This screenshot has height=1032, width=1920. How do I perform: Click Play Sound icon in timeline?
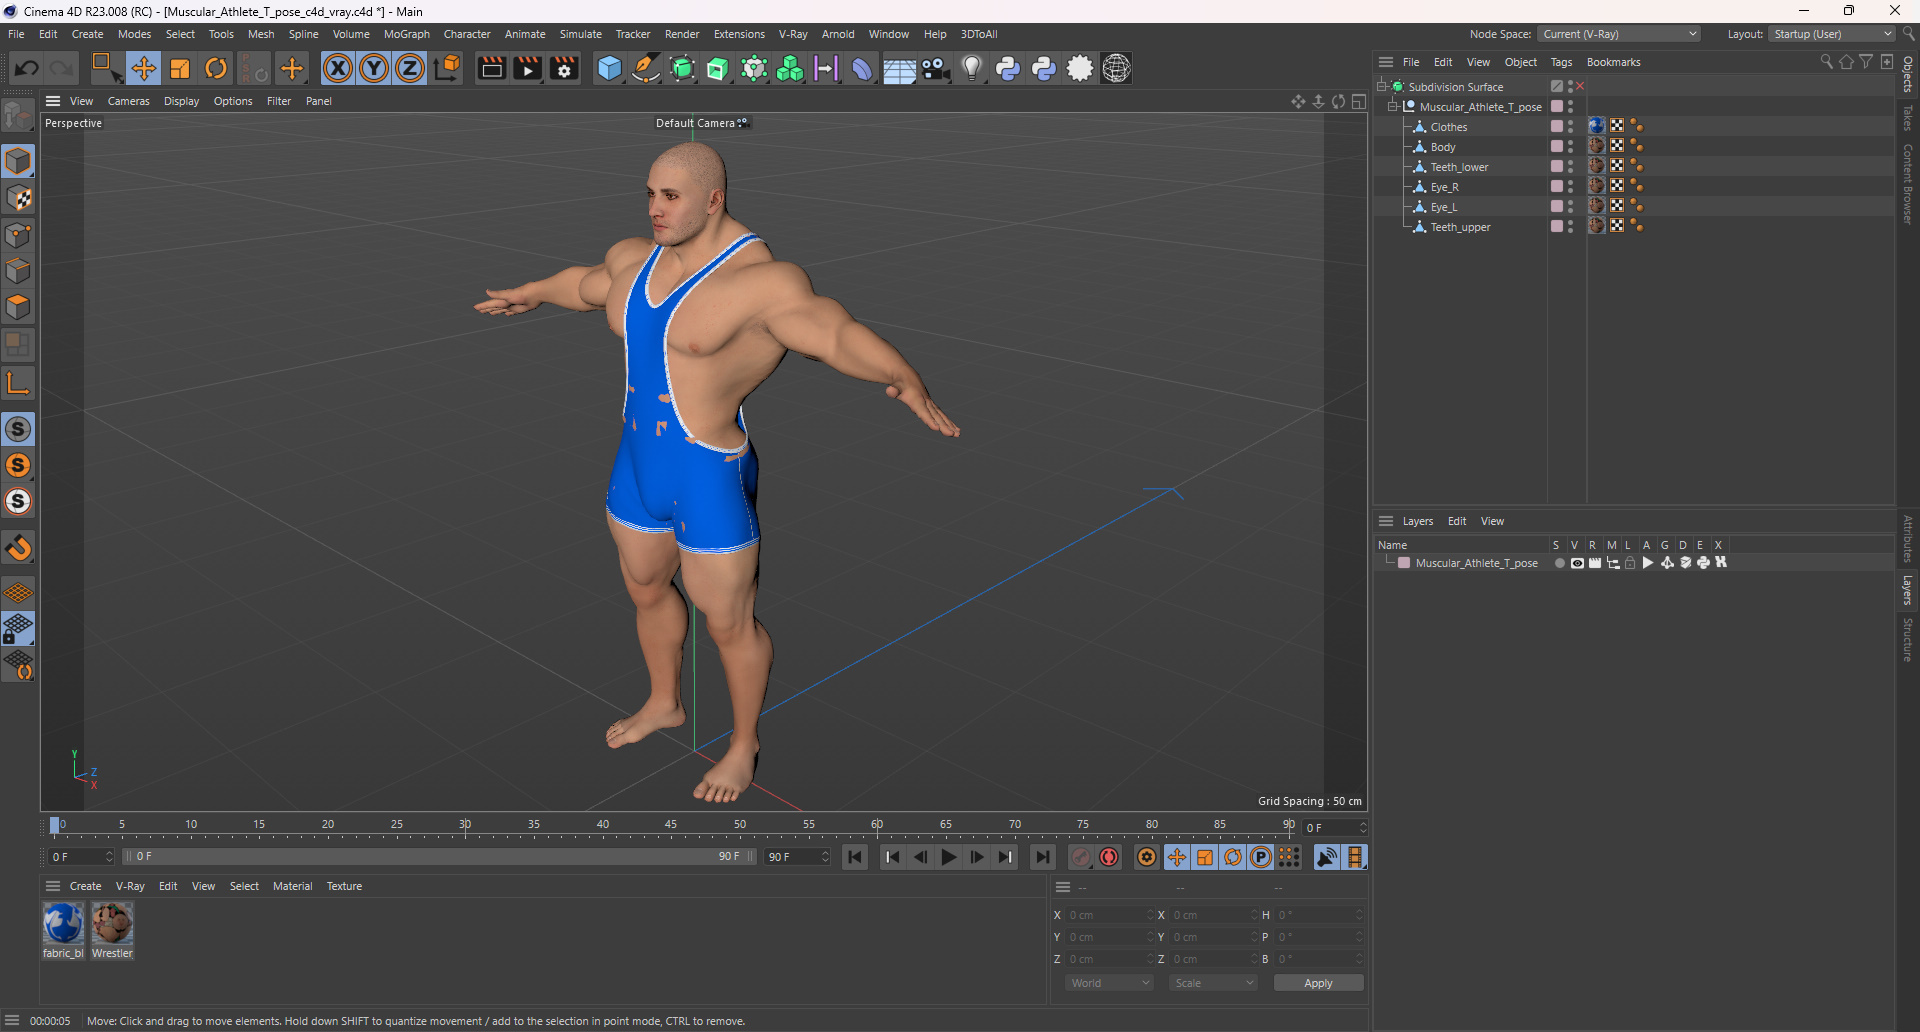[1327, 857]
